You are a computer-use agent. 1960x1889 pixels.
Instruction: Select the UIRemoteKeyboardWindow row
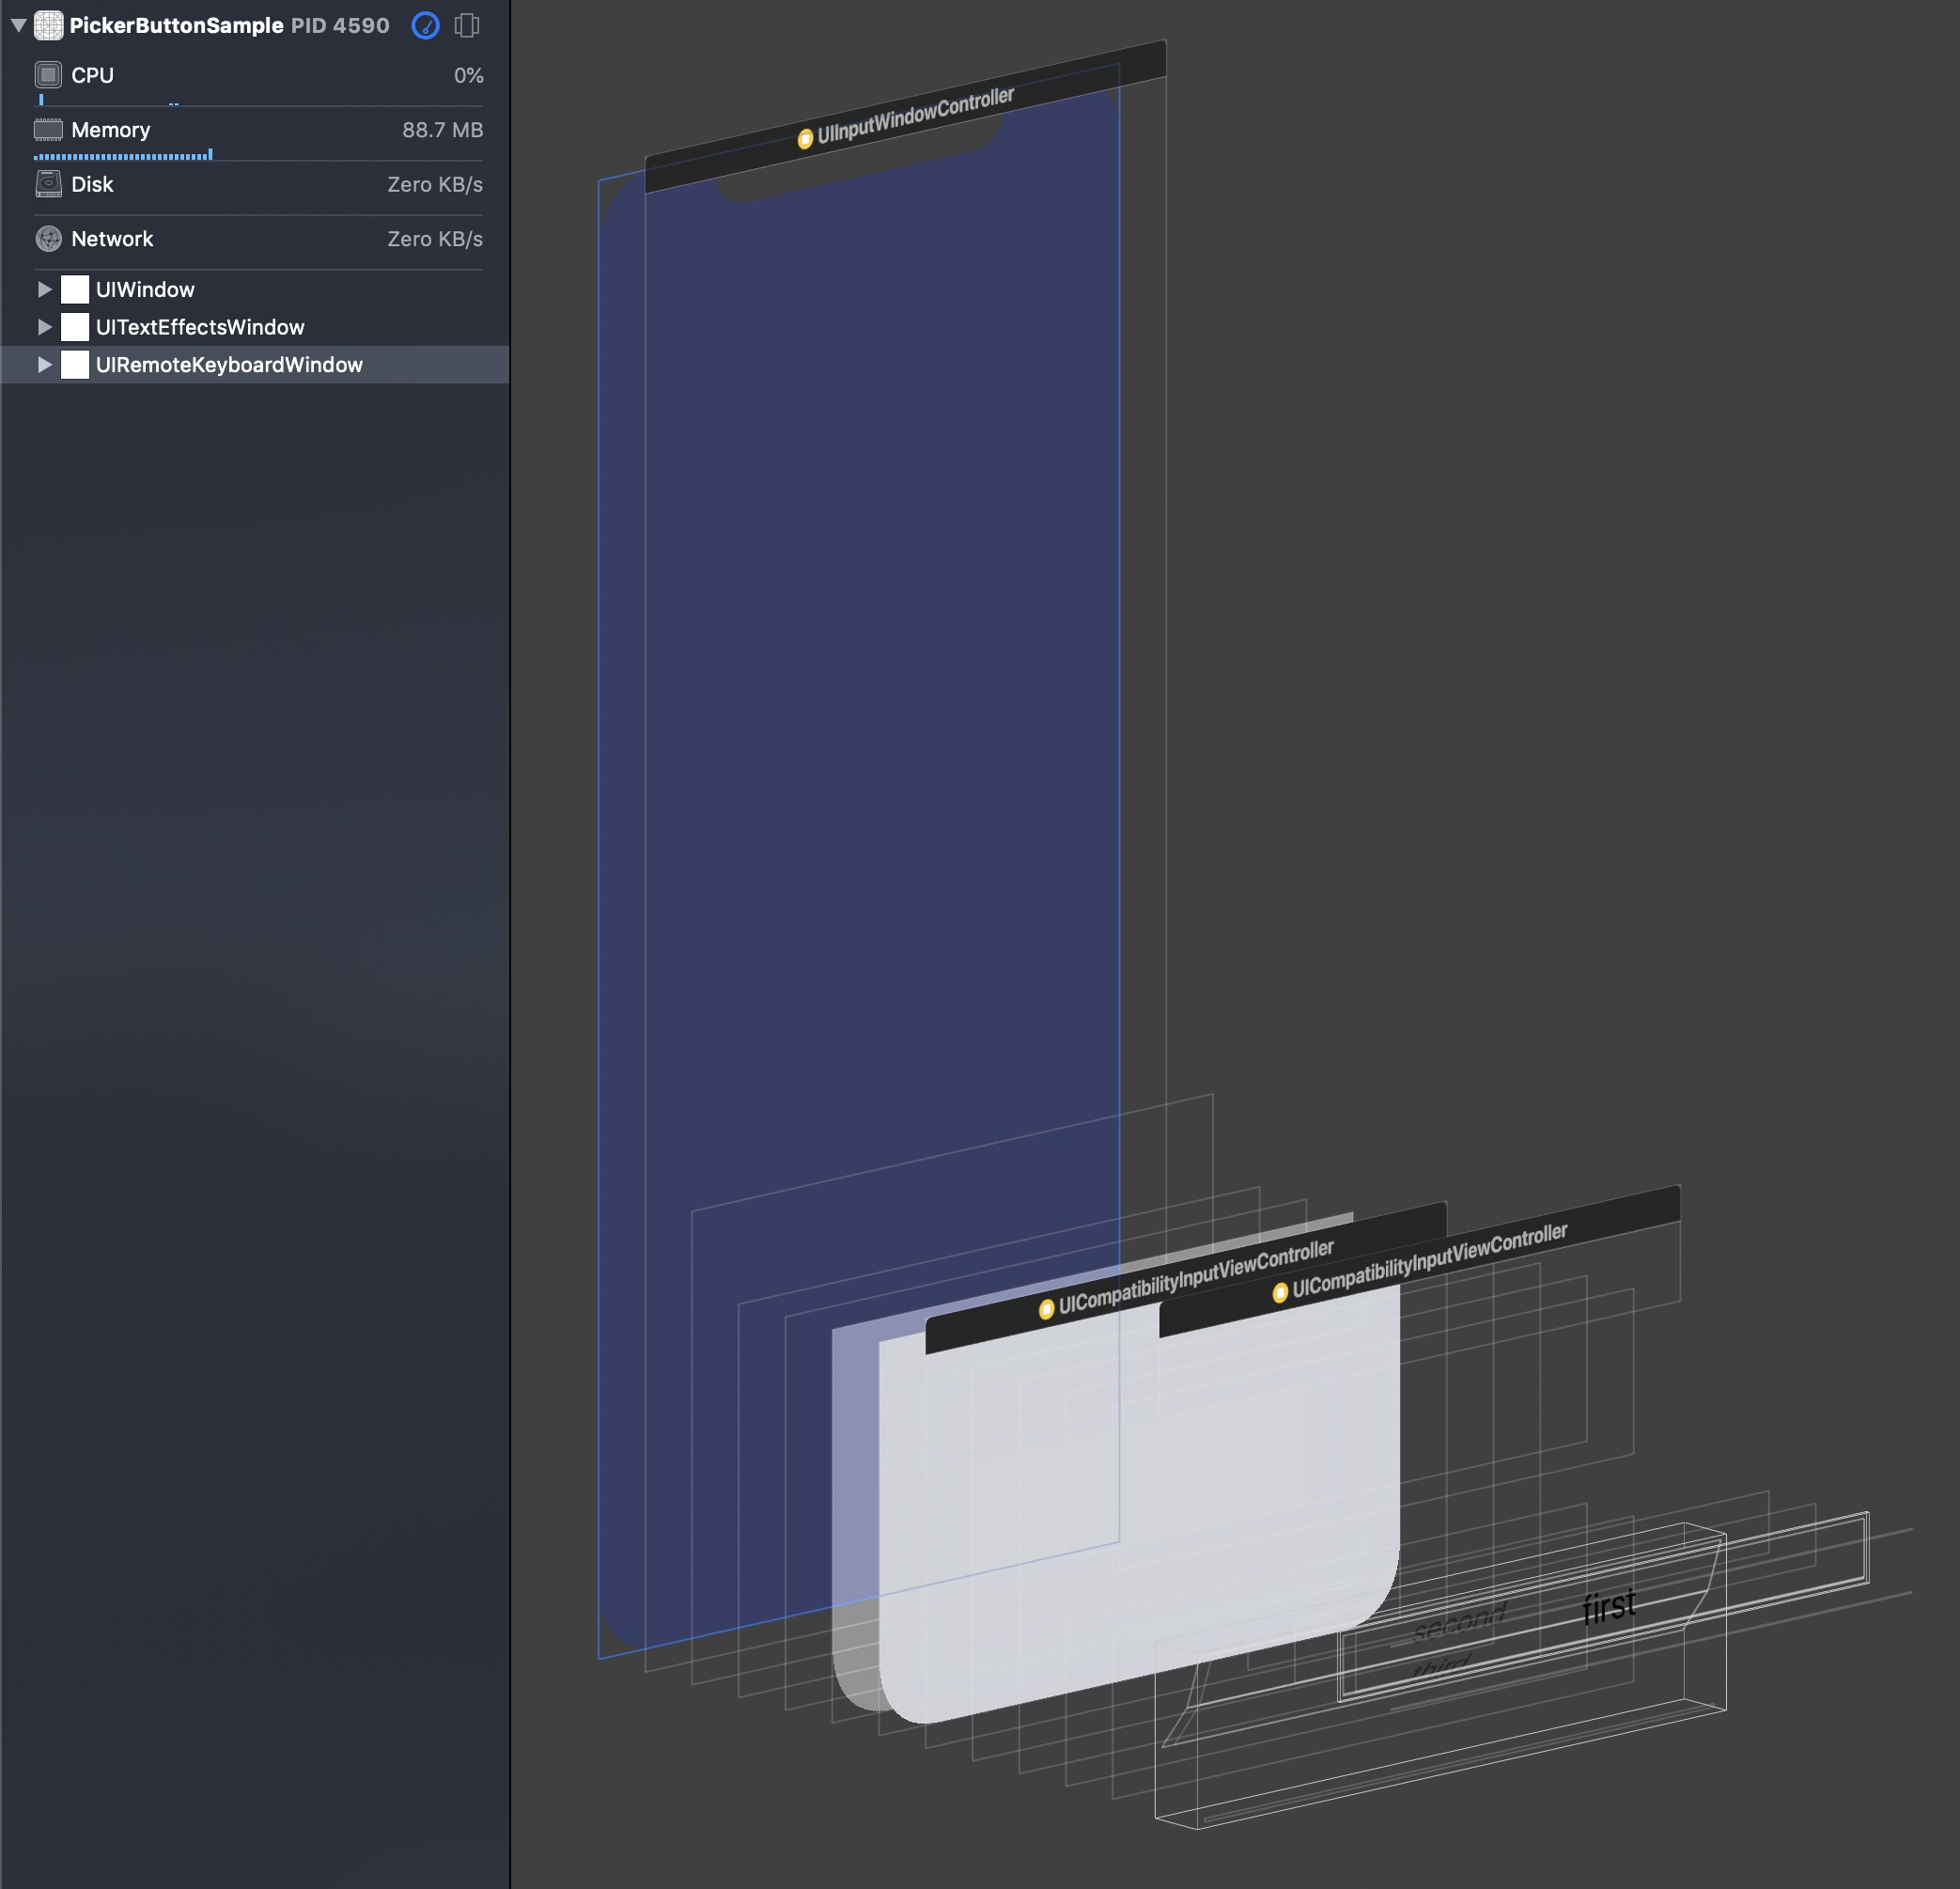tap(229, 365)
